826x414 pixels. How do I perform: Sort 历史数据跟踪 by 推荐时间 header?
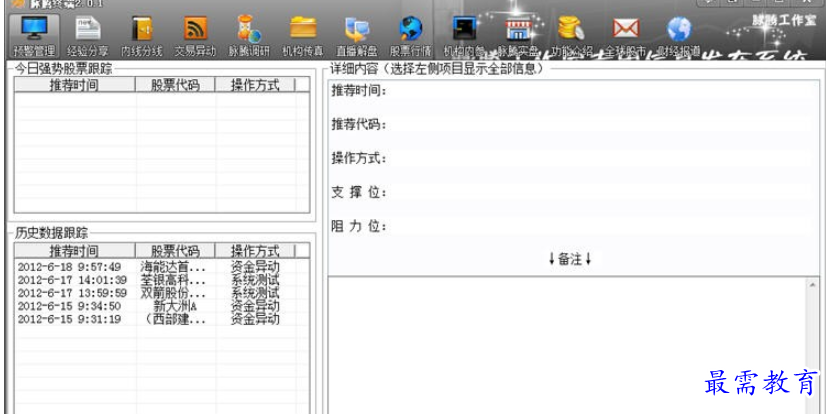click(x=74, y=251)
